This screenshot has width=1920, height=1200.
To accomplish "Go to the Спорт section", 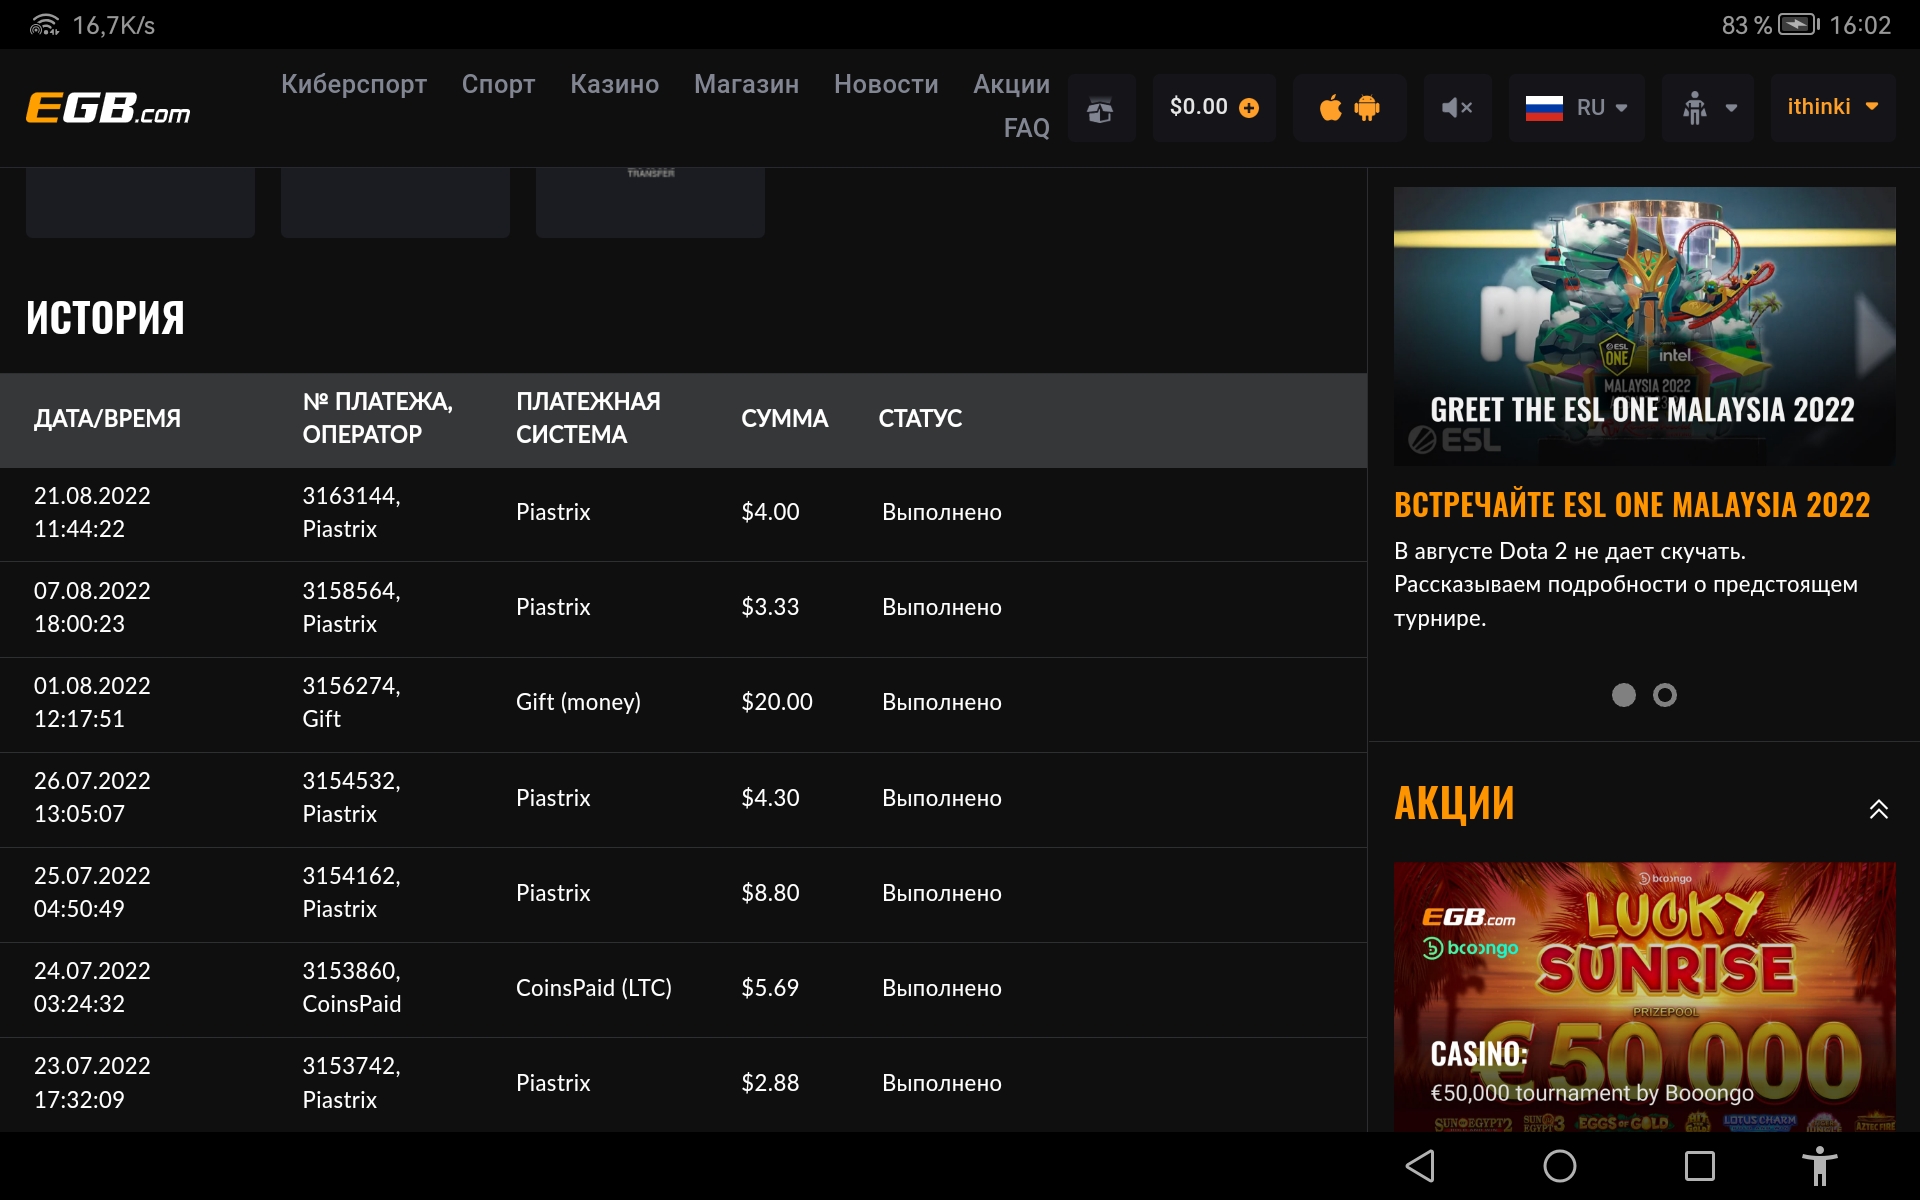I will pos(498,84).
